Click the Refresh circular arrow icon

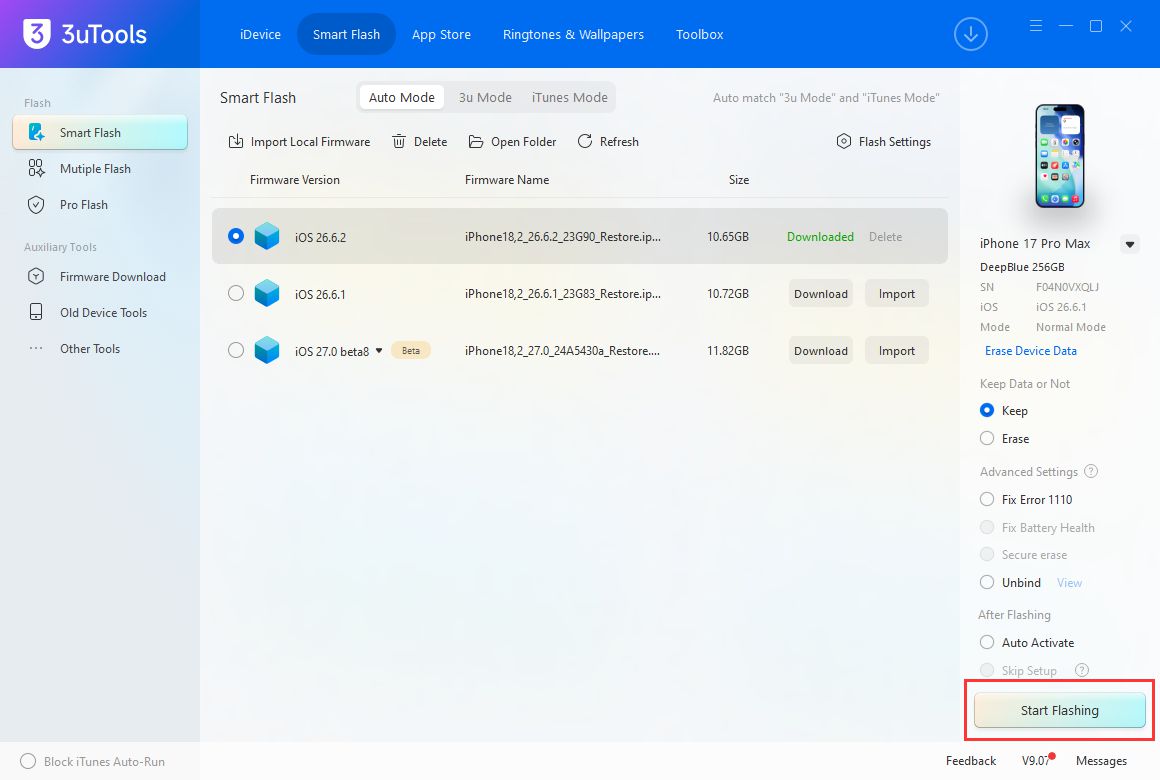pyautogui.click(x=585, y=141)
